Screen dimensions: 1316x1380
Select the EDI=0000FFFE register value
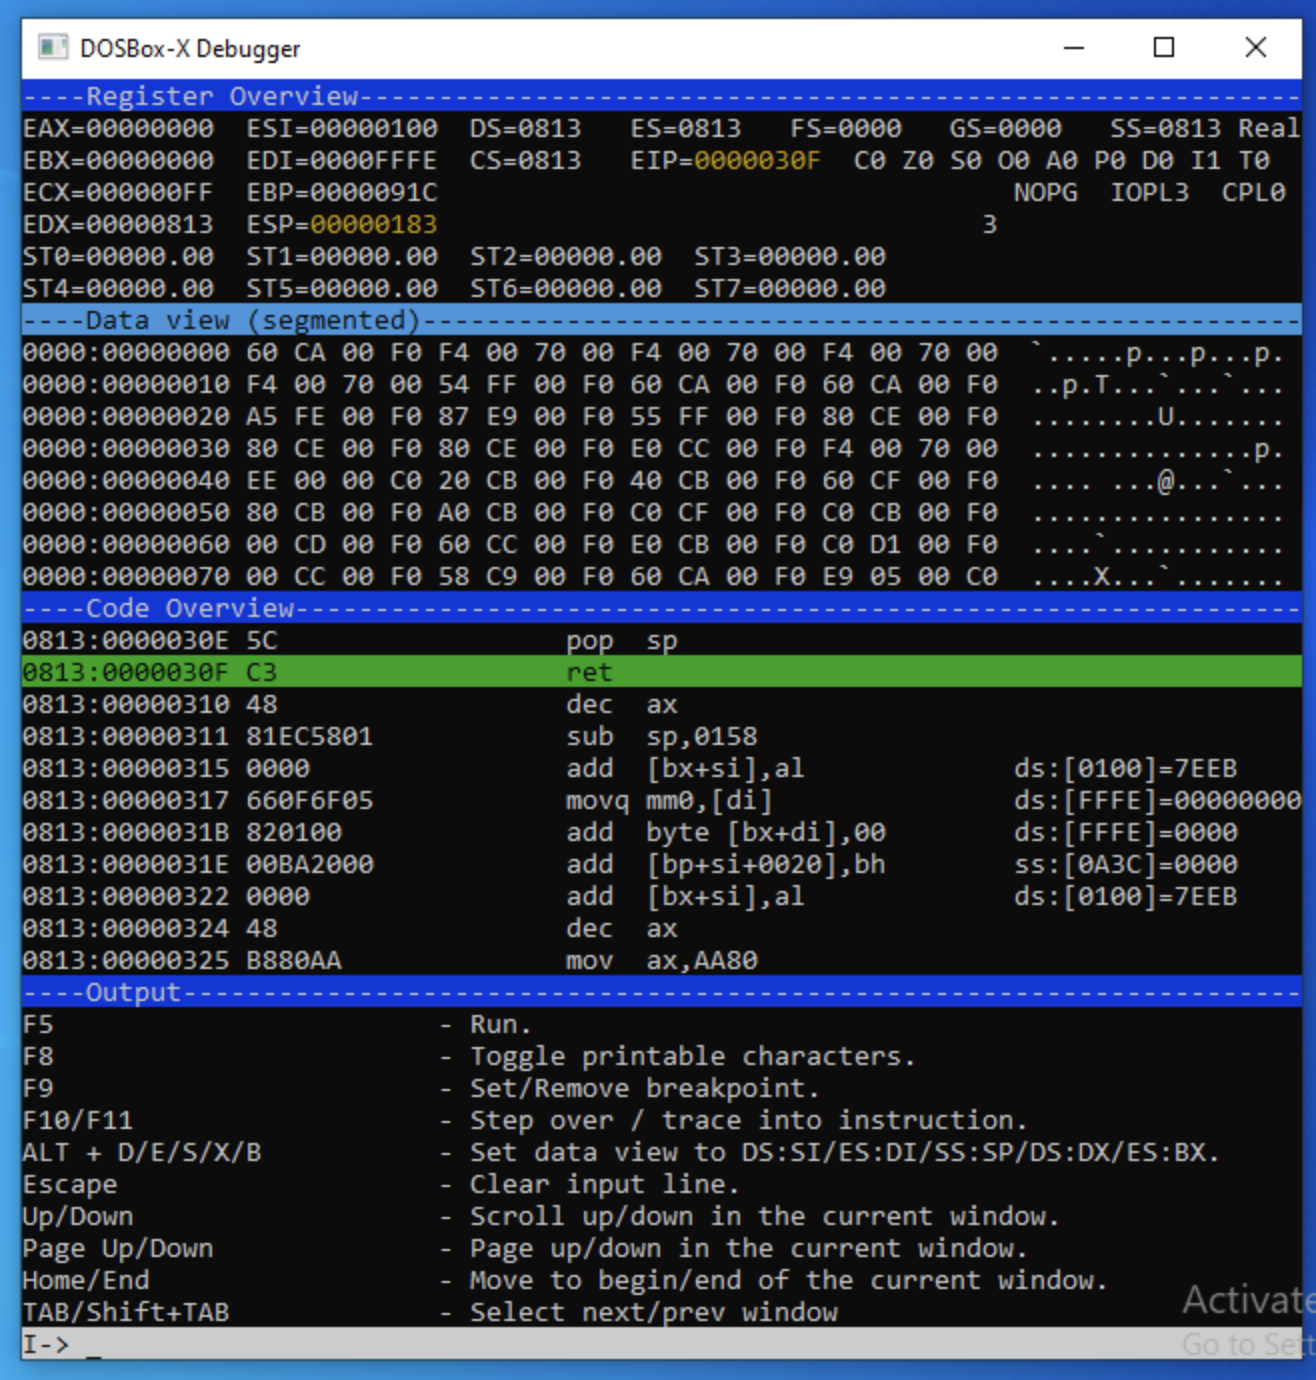click(342, 160)
